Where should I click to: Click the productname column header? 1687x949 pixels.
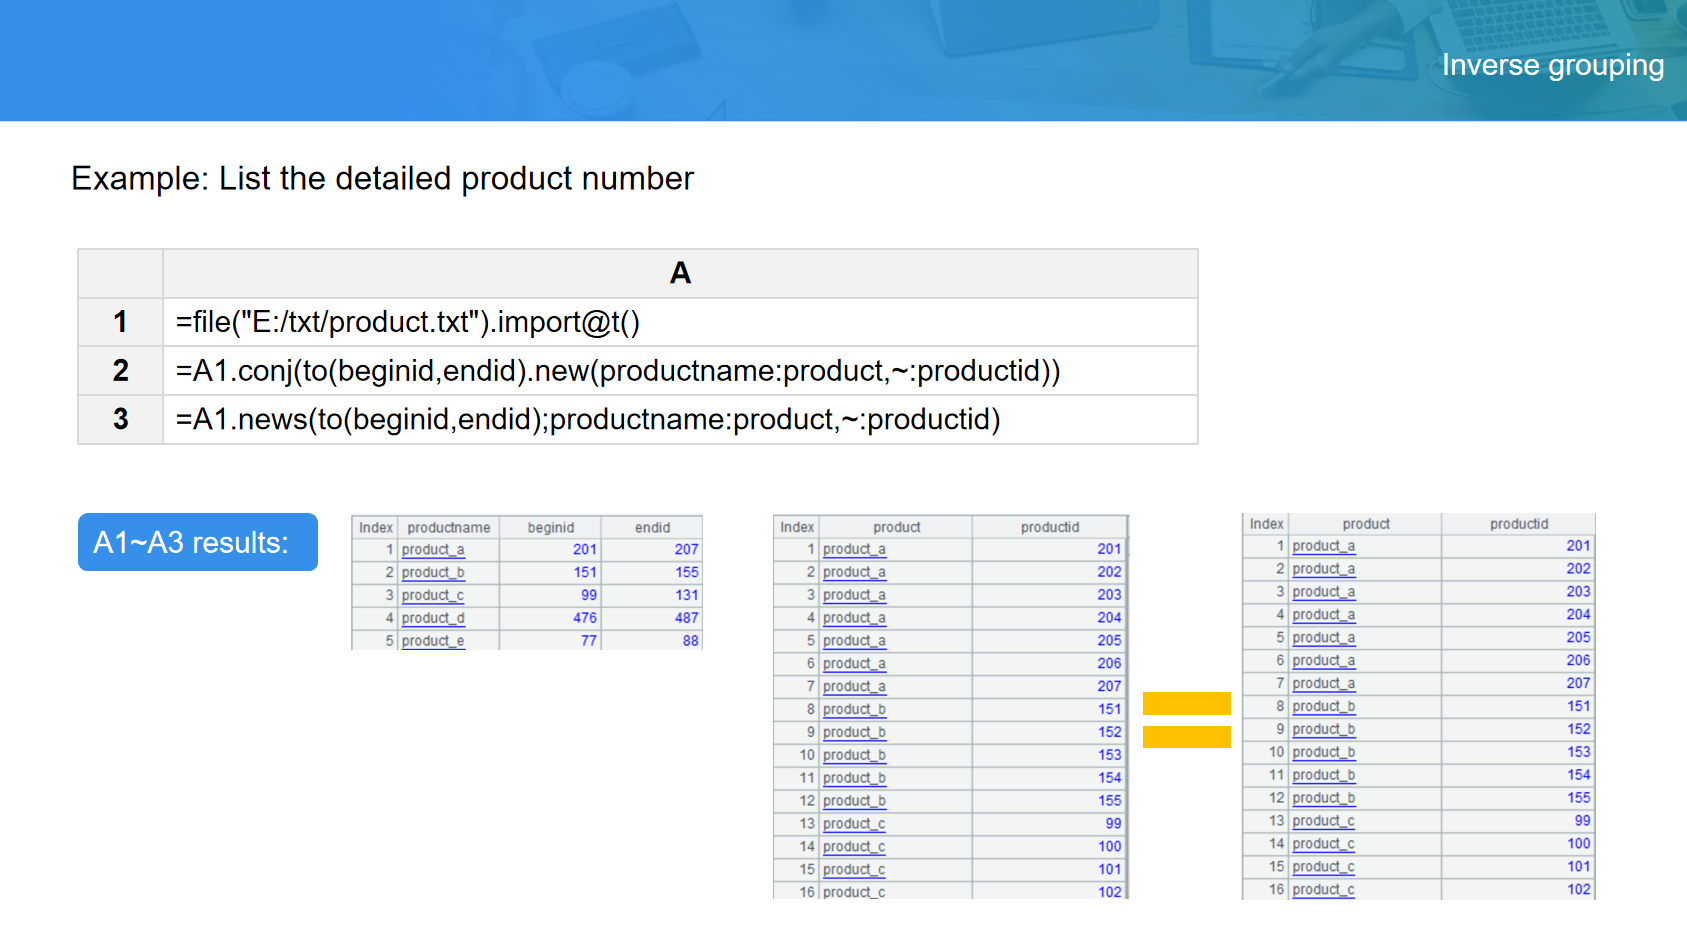pyautogui.click(x=448, y=527)
